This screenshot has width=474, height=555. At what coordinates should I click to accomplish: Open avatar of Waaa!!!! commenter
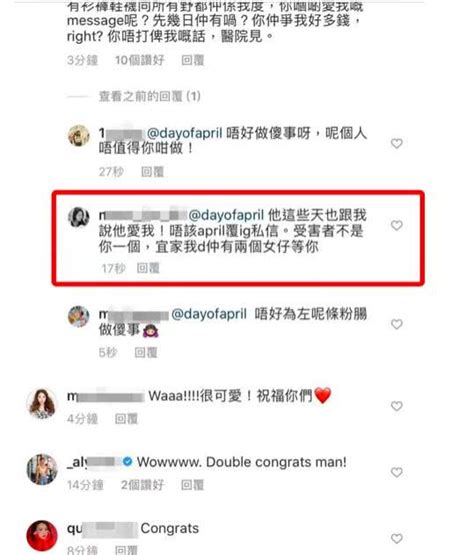42,404
